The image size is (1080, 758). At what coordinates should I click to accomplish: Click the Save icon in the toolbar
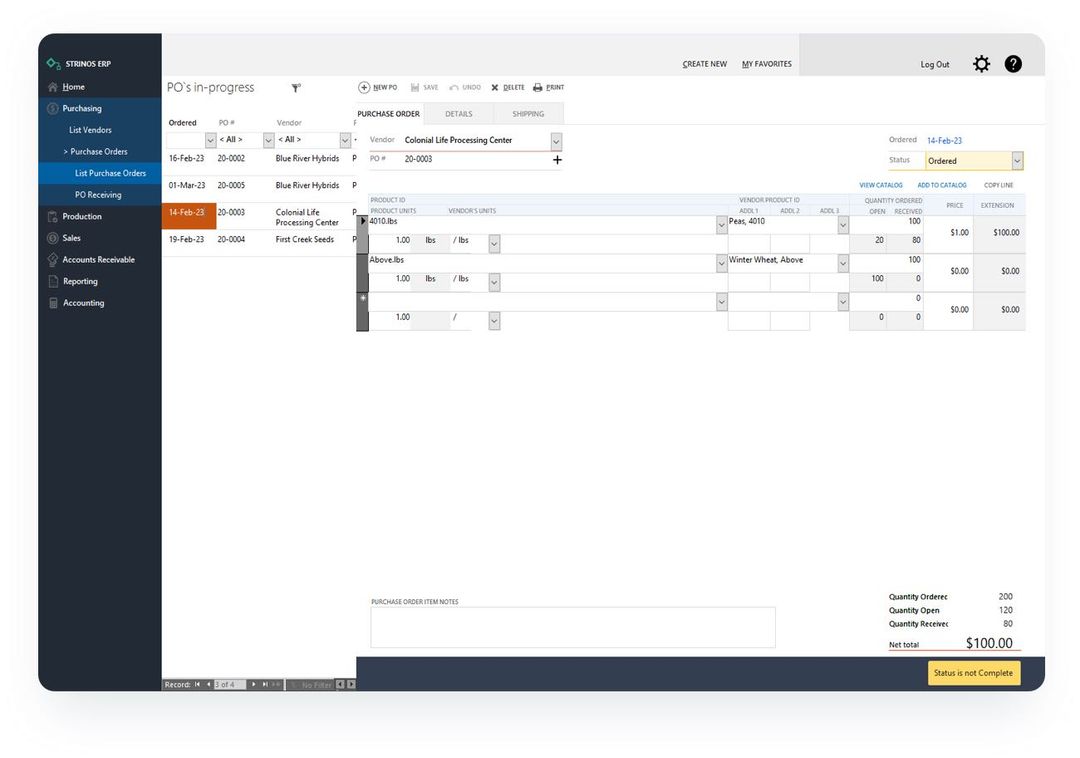424,87
